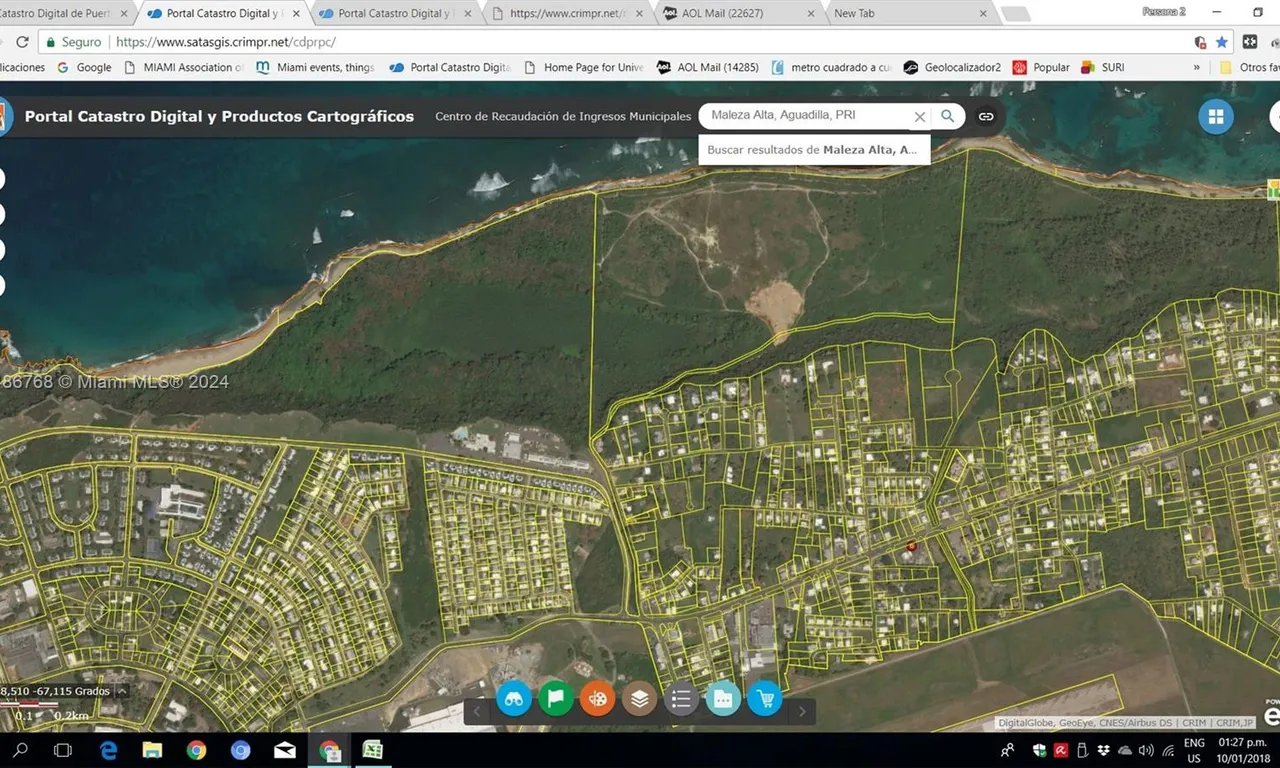Viewport: 1280px width, 768px height.
Task: Open the Geolocalizador2 bookmark
Action: coord(952,67)
